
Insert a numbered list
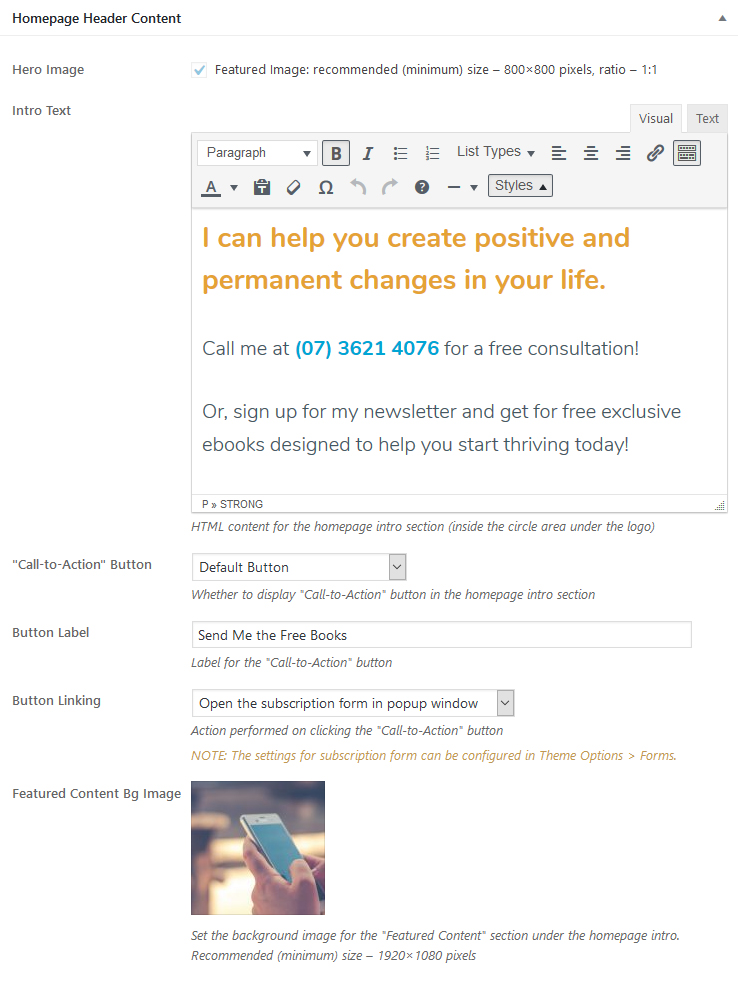click(x=432, y=153)
